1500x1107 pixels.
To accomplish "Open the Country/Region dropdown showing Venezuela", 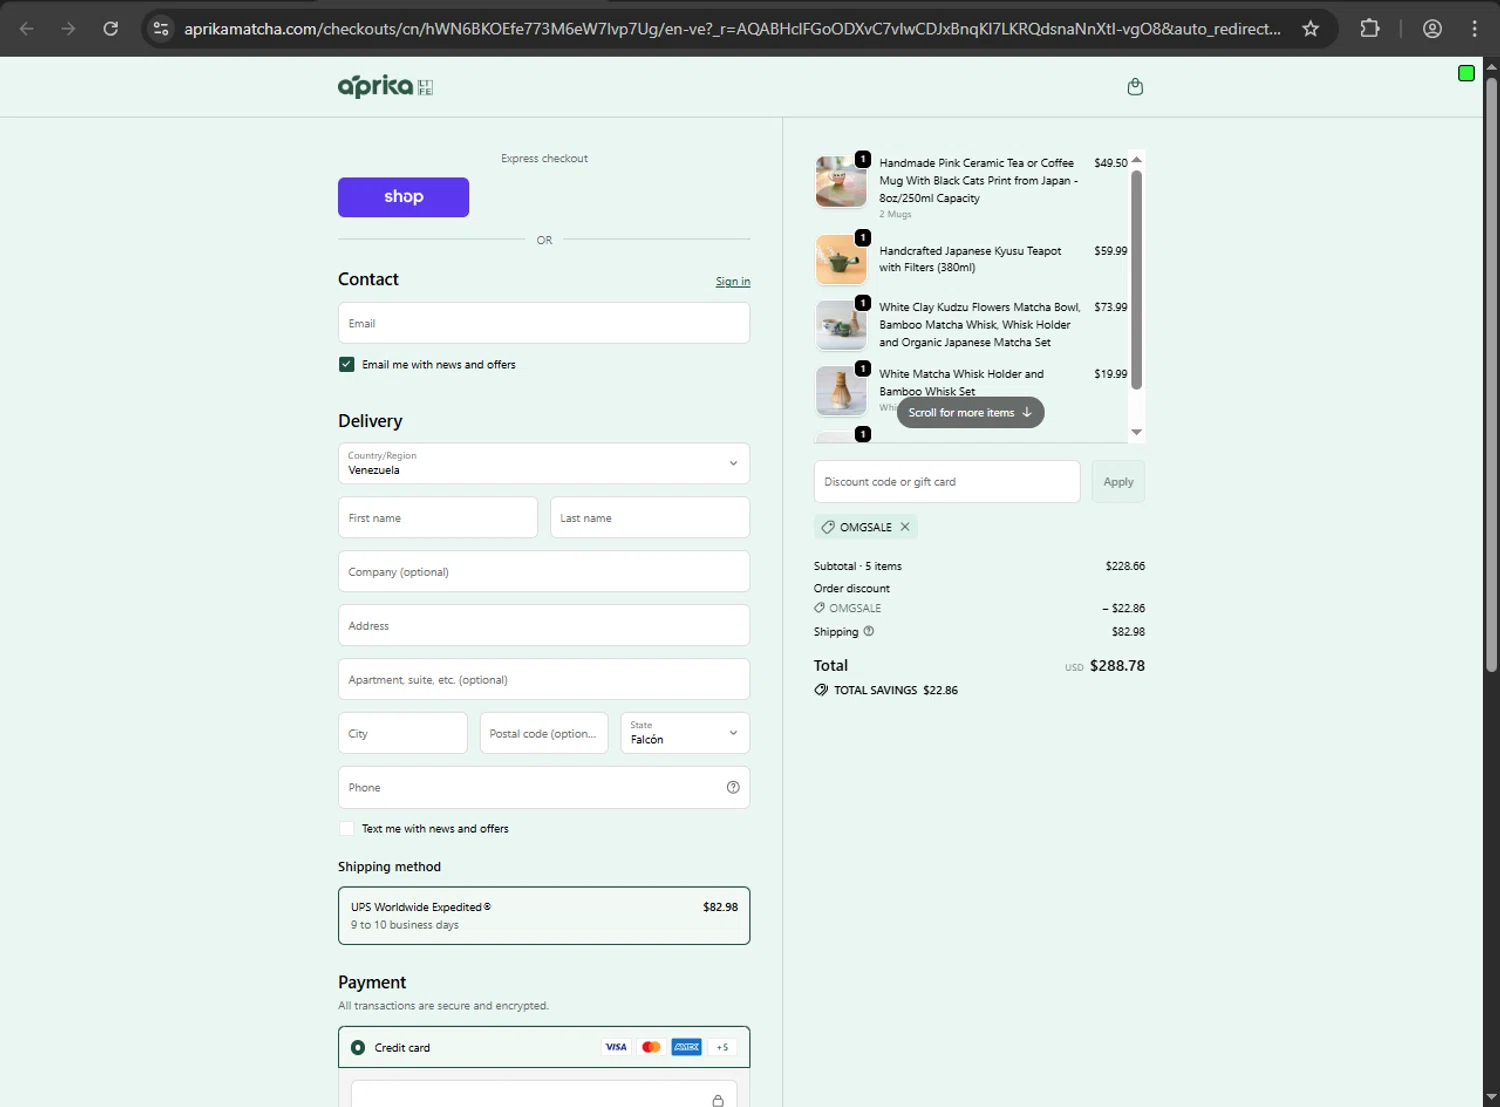I will coord(544,463).
